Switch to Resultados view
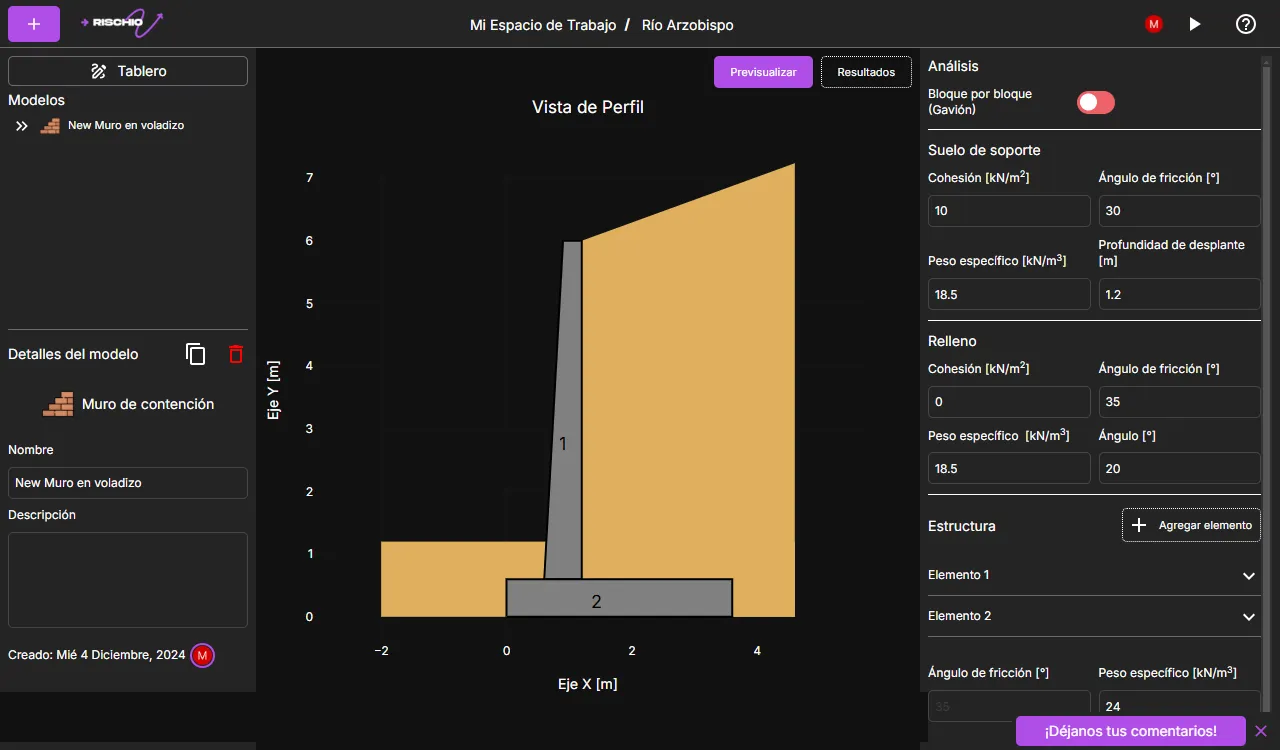1280x750 pixels. (x=866, y=72)
